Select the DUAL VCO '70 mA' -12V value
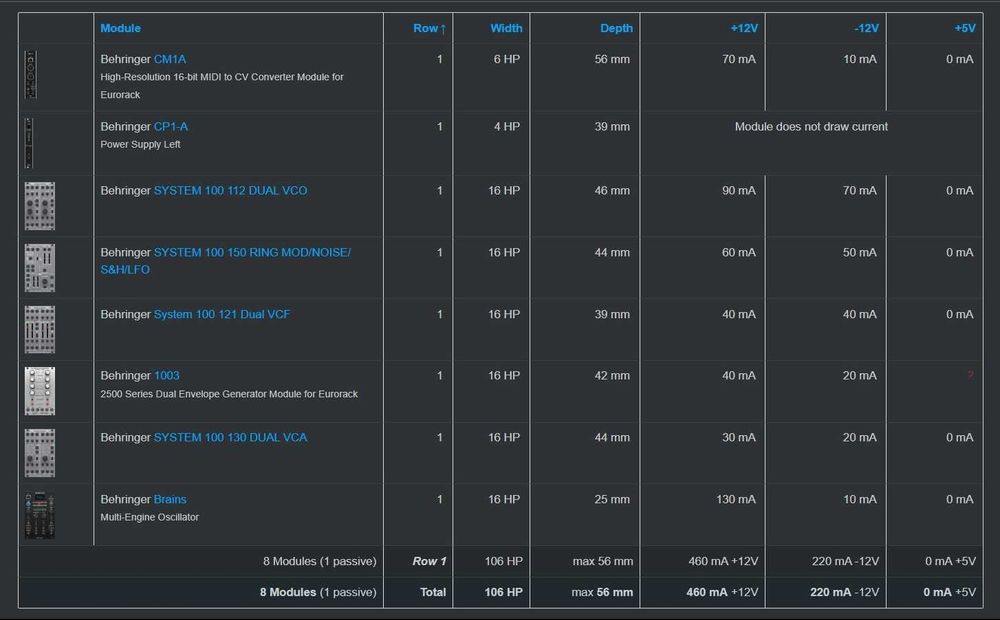The image size is (1000, 620). click(x=860, y=191)
